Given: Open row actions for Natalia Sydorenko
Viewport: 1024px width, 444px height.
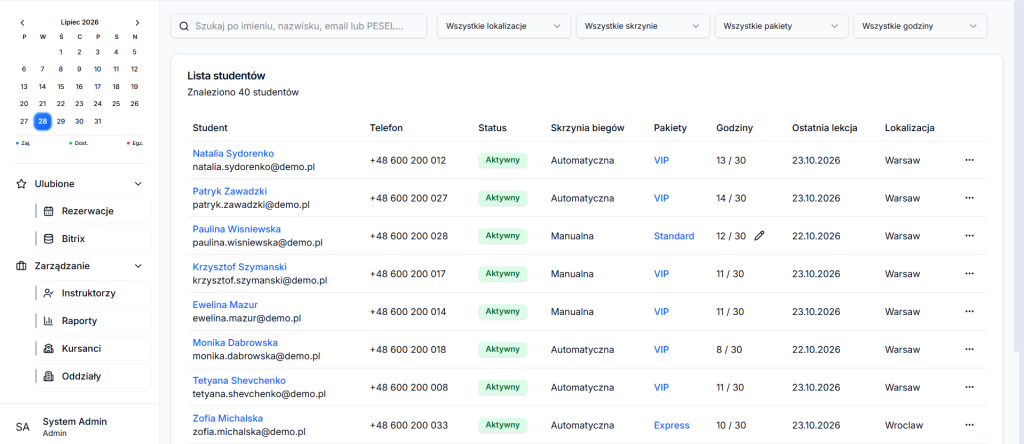Looking at the screenshot, I should coord(969,160).
